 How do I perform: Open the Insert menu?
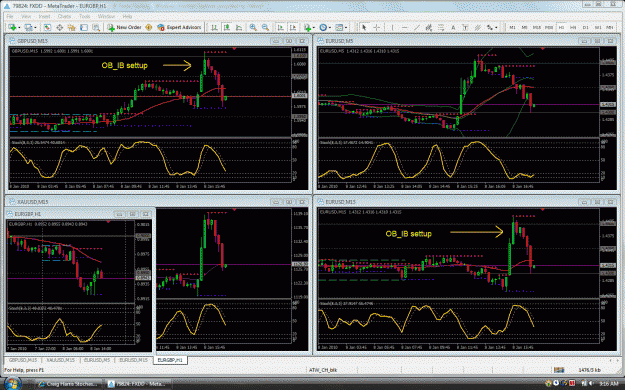(x=45, y=17)
